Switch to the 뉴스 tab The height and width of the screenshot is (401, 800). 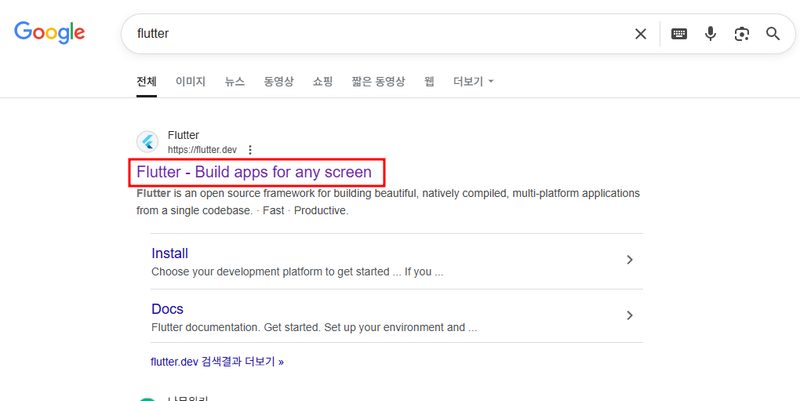234,81
